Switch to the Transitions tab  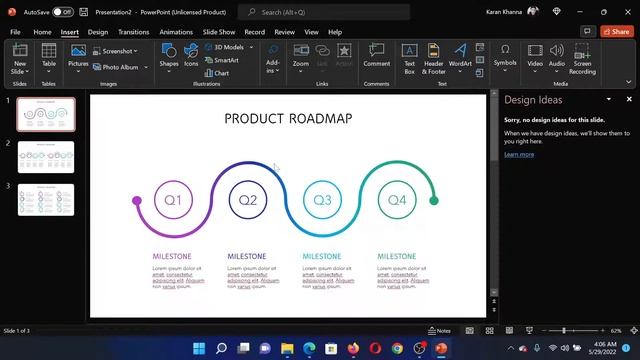[x=133, y=32]
